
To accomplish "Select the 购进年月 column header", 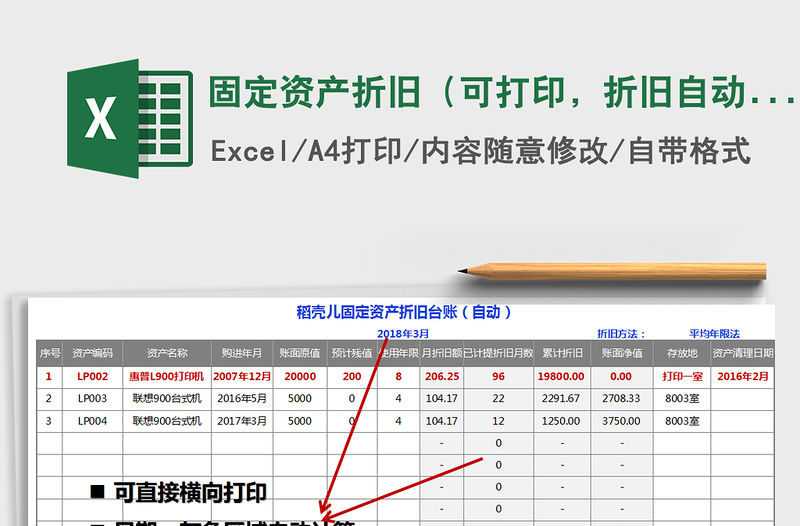I will (242, 353).
